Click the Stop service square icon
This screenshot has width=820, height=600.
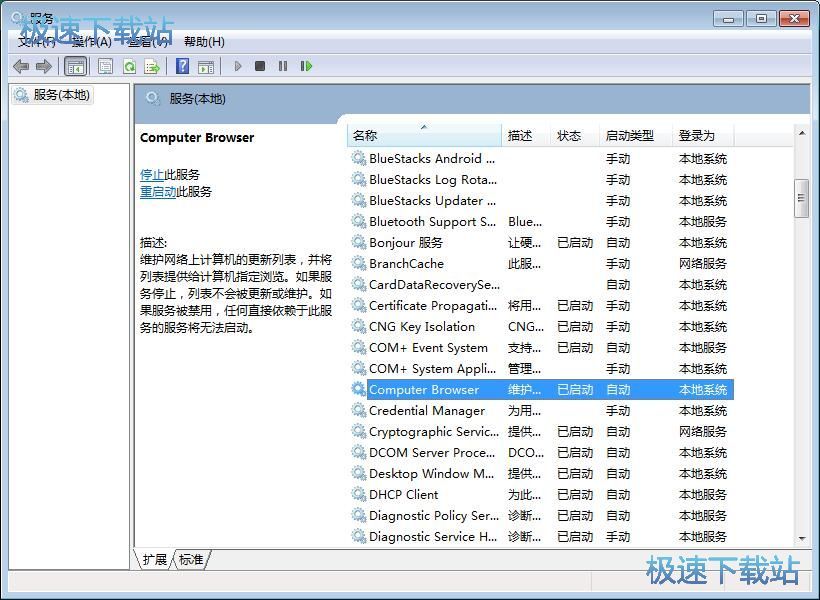(x=260, y=66)
